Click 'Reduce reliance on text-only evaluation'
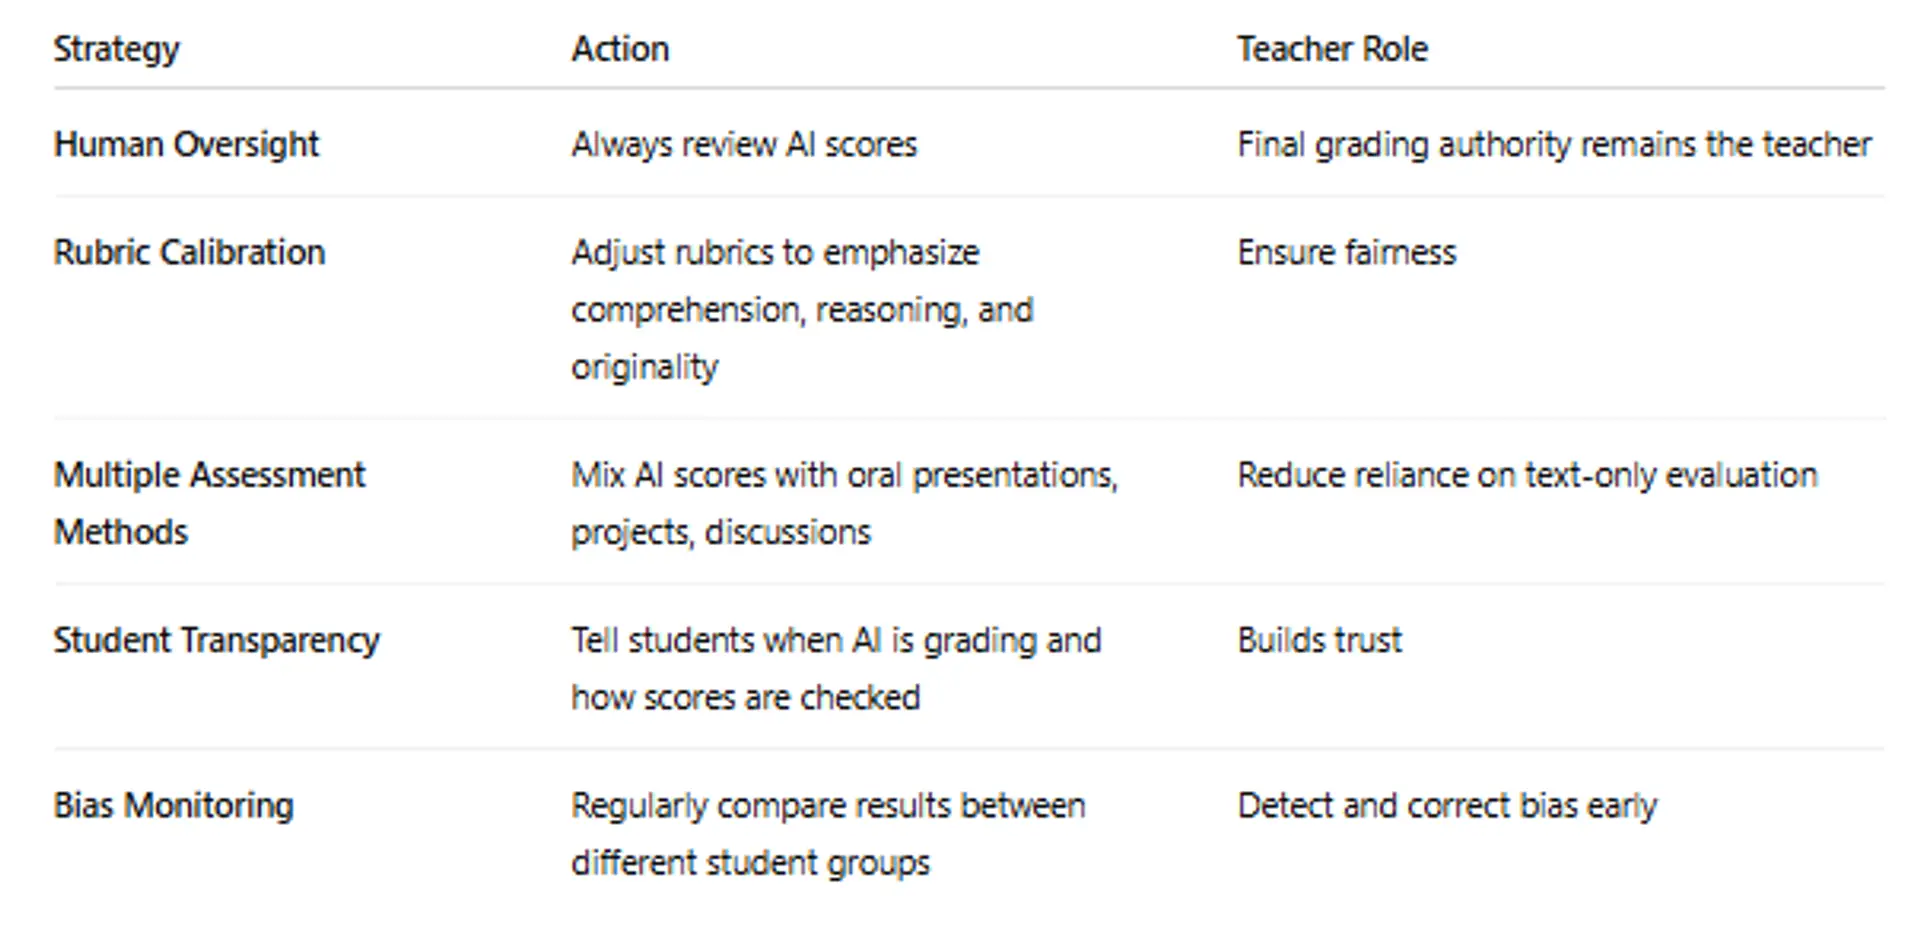This screenshot has height=925, width=1920. [x=1527, y=475]
